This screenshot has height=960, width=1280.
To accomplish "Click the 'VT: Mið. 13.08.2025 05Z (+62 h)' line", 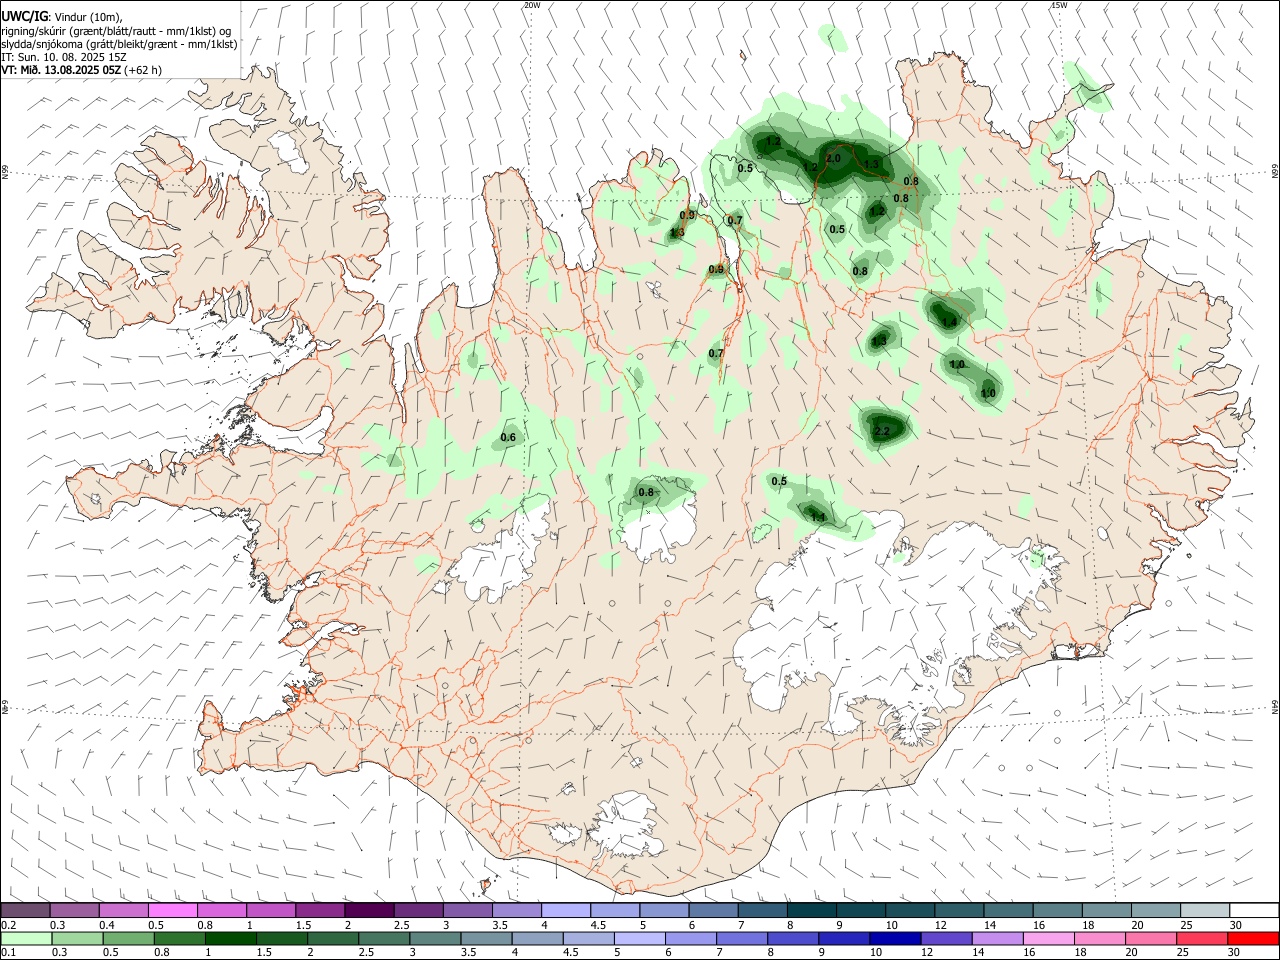I will click(x=82, y=70).
